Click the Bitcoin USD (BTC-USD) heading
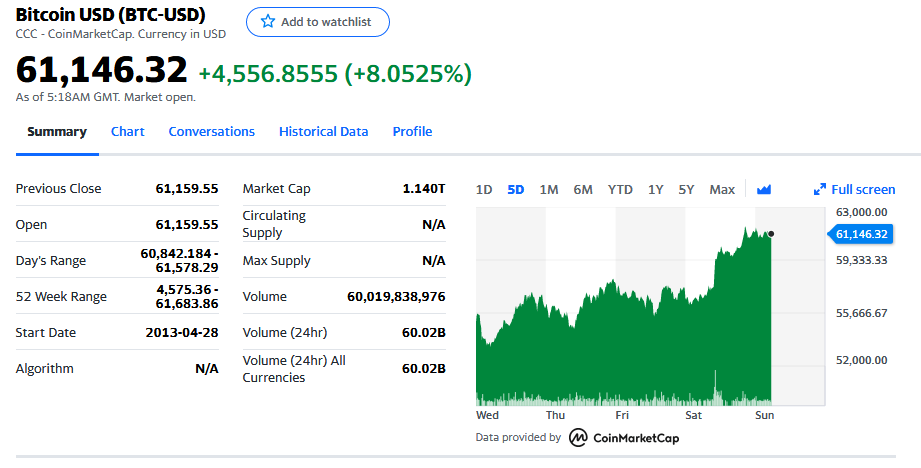This screenshot has width=921, height=468. (110, 14)
